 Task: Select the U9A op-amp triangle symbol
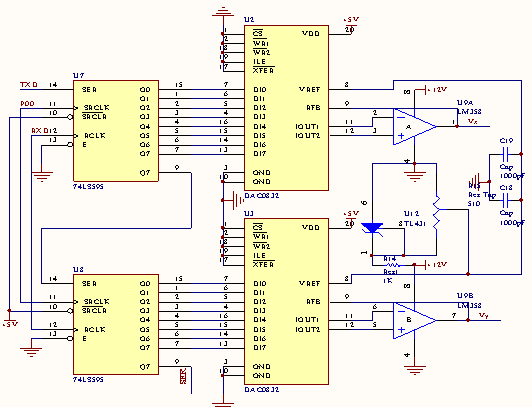click(415, 127)
